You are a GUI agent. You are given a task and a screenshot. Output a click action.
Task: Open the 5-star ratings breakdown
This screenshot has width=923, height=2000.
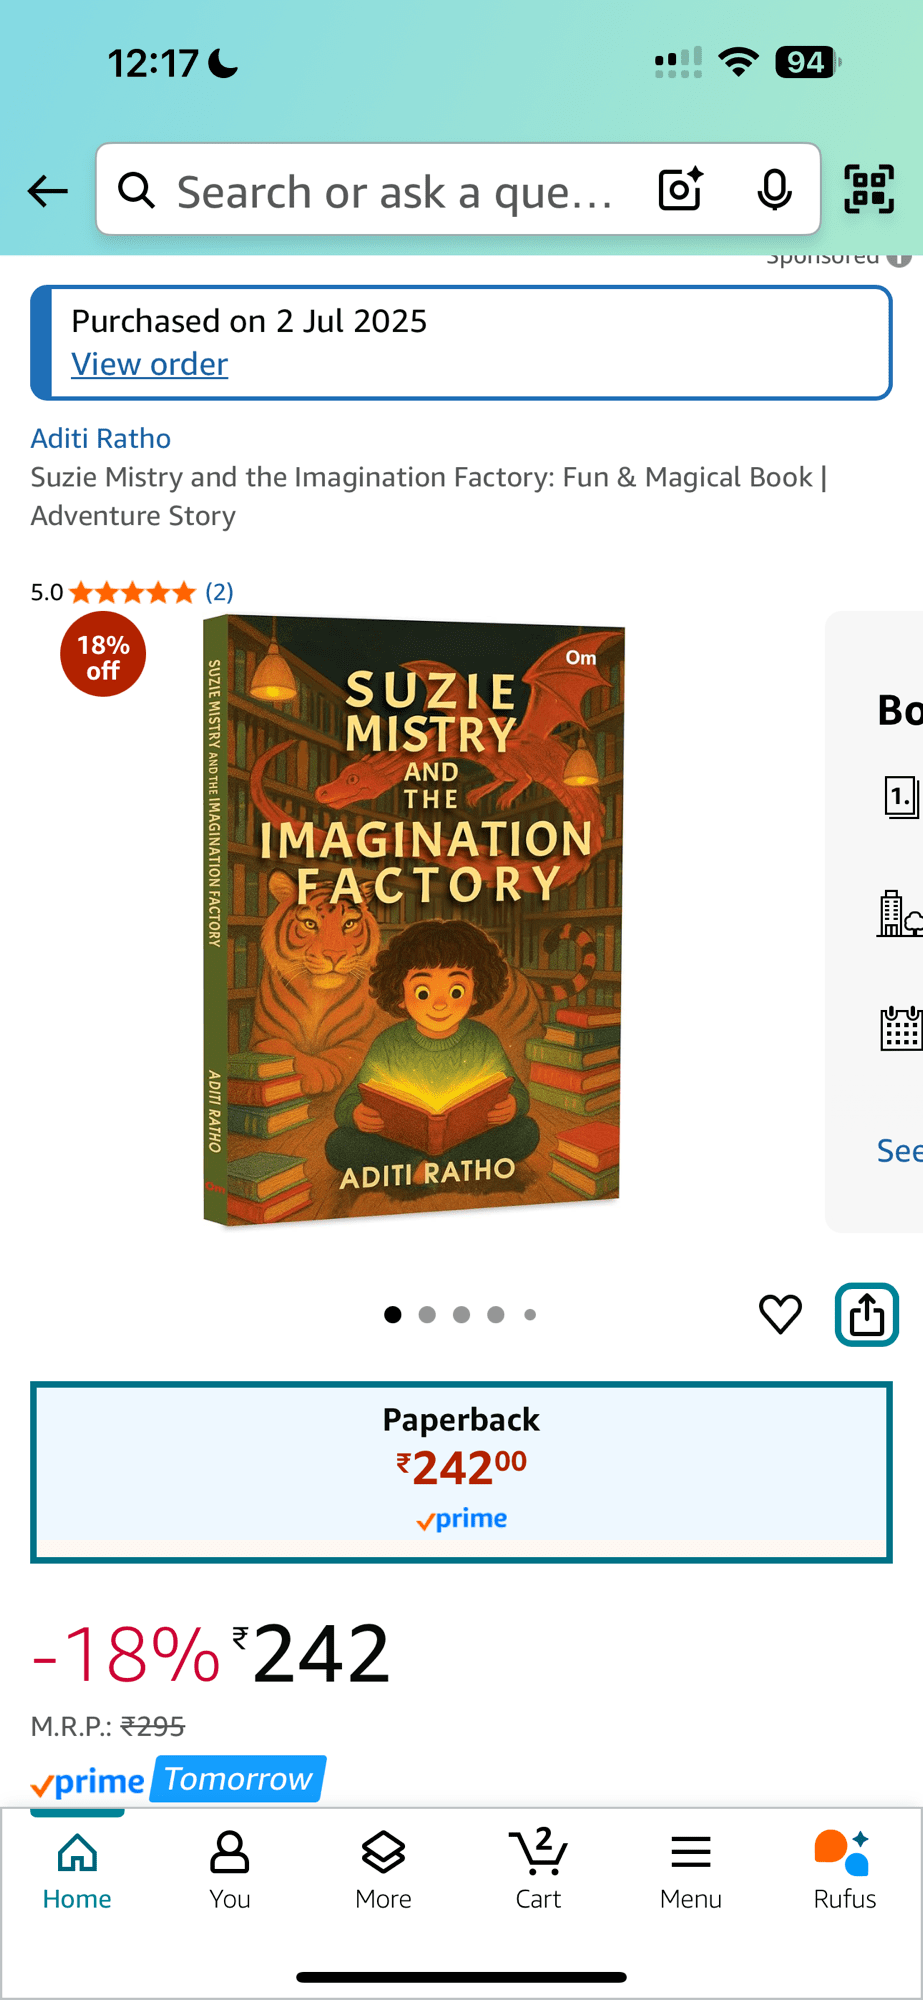[132, 592]
